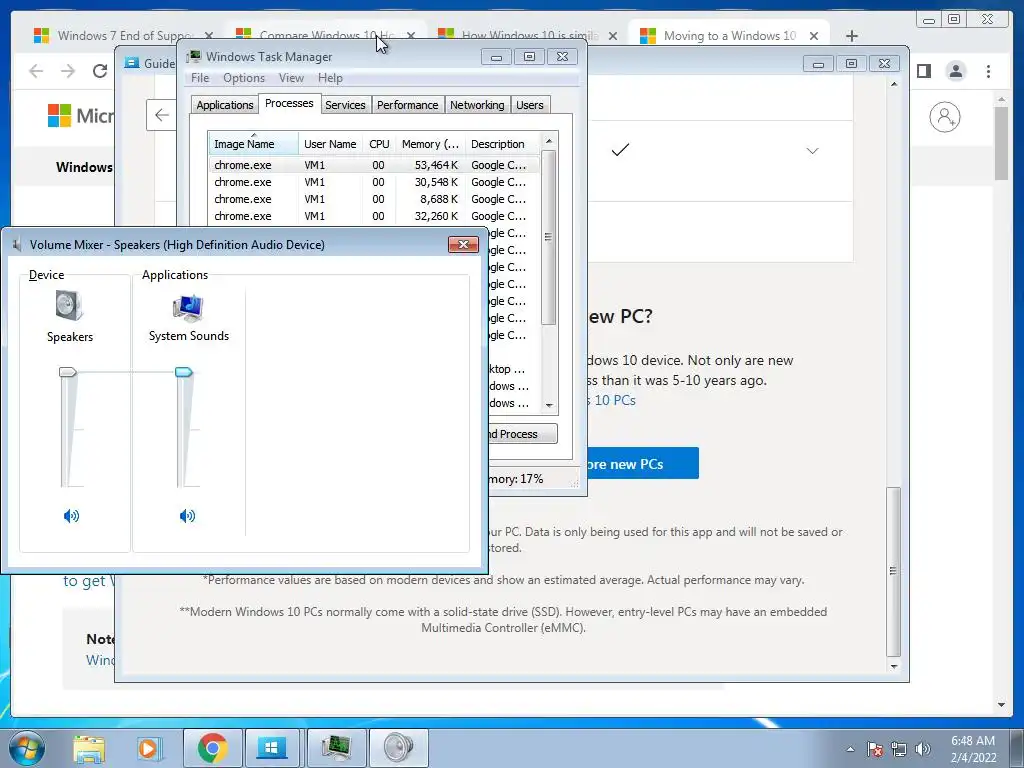Switch to the Users tab
This screenshot has width=1024, height=768.
530,105
